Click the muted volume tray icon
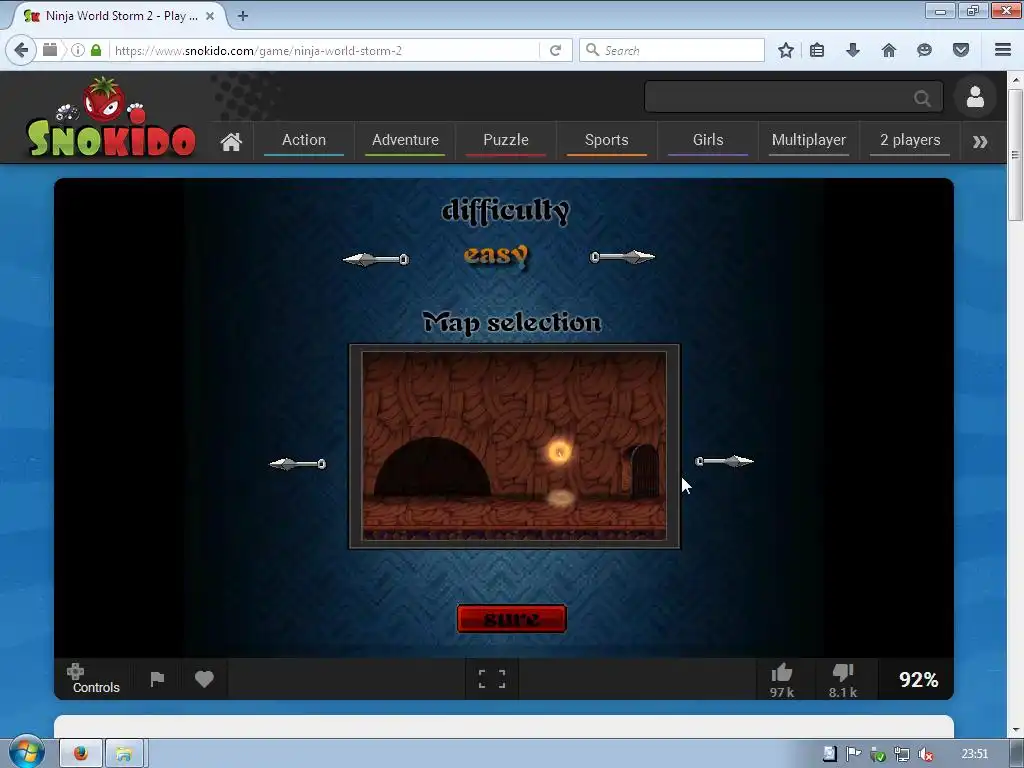The image size is (1024, 768). click(925, 754)
